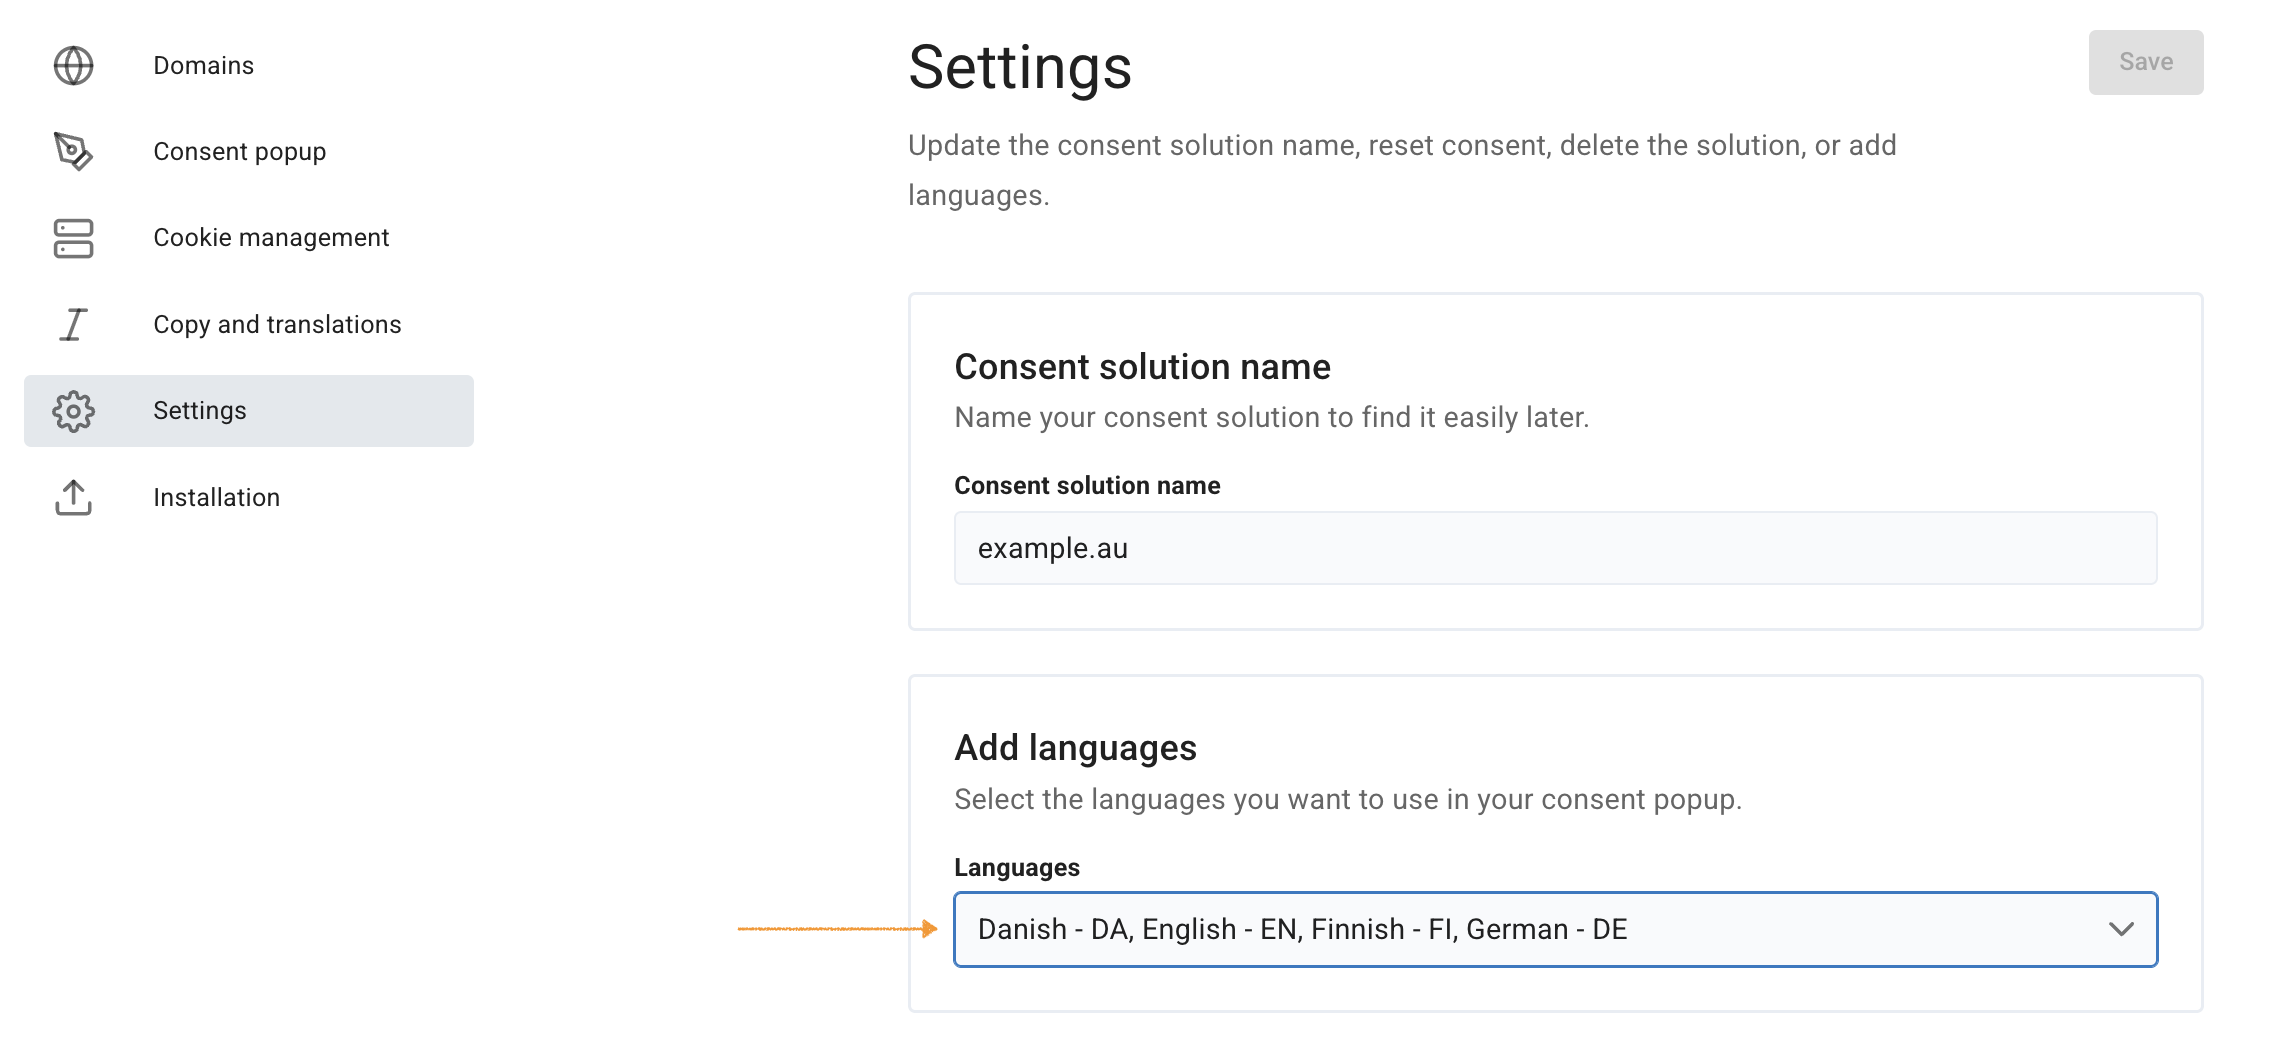
Task: Click the Add languages section heading
Action: [1075, 748]
